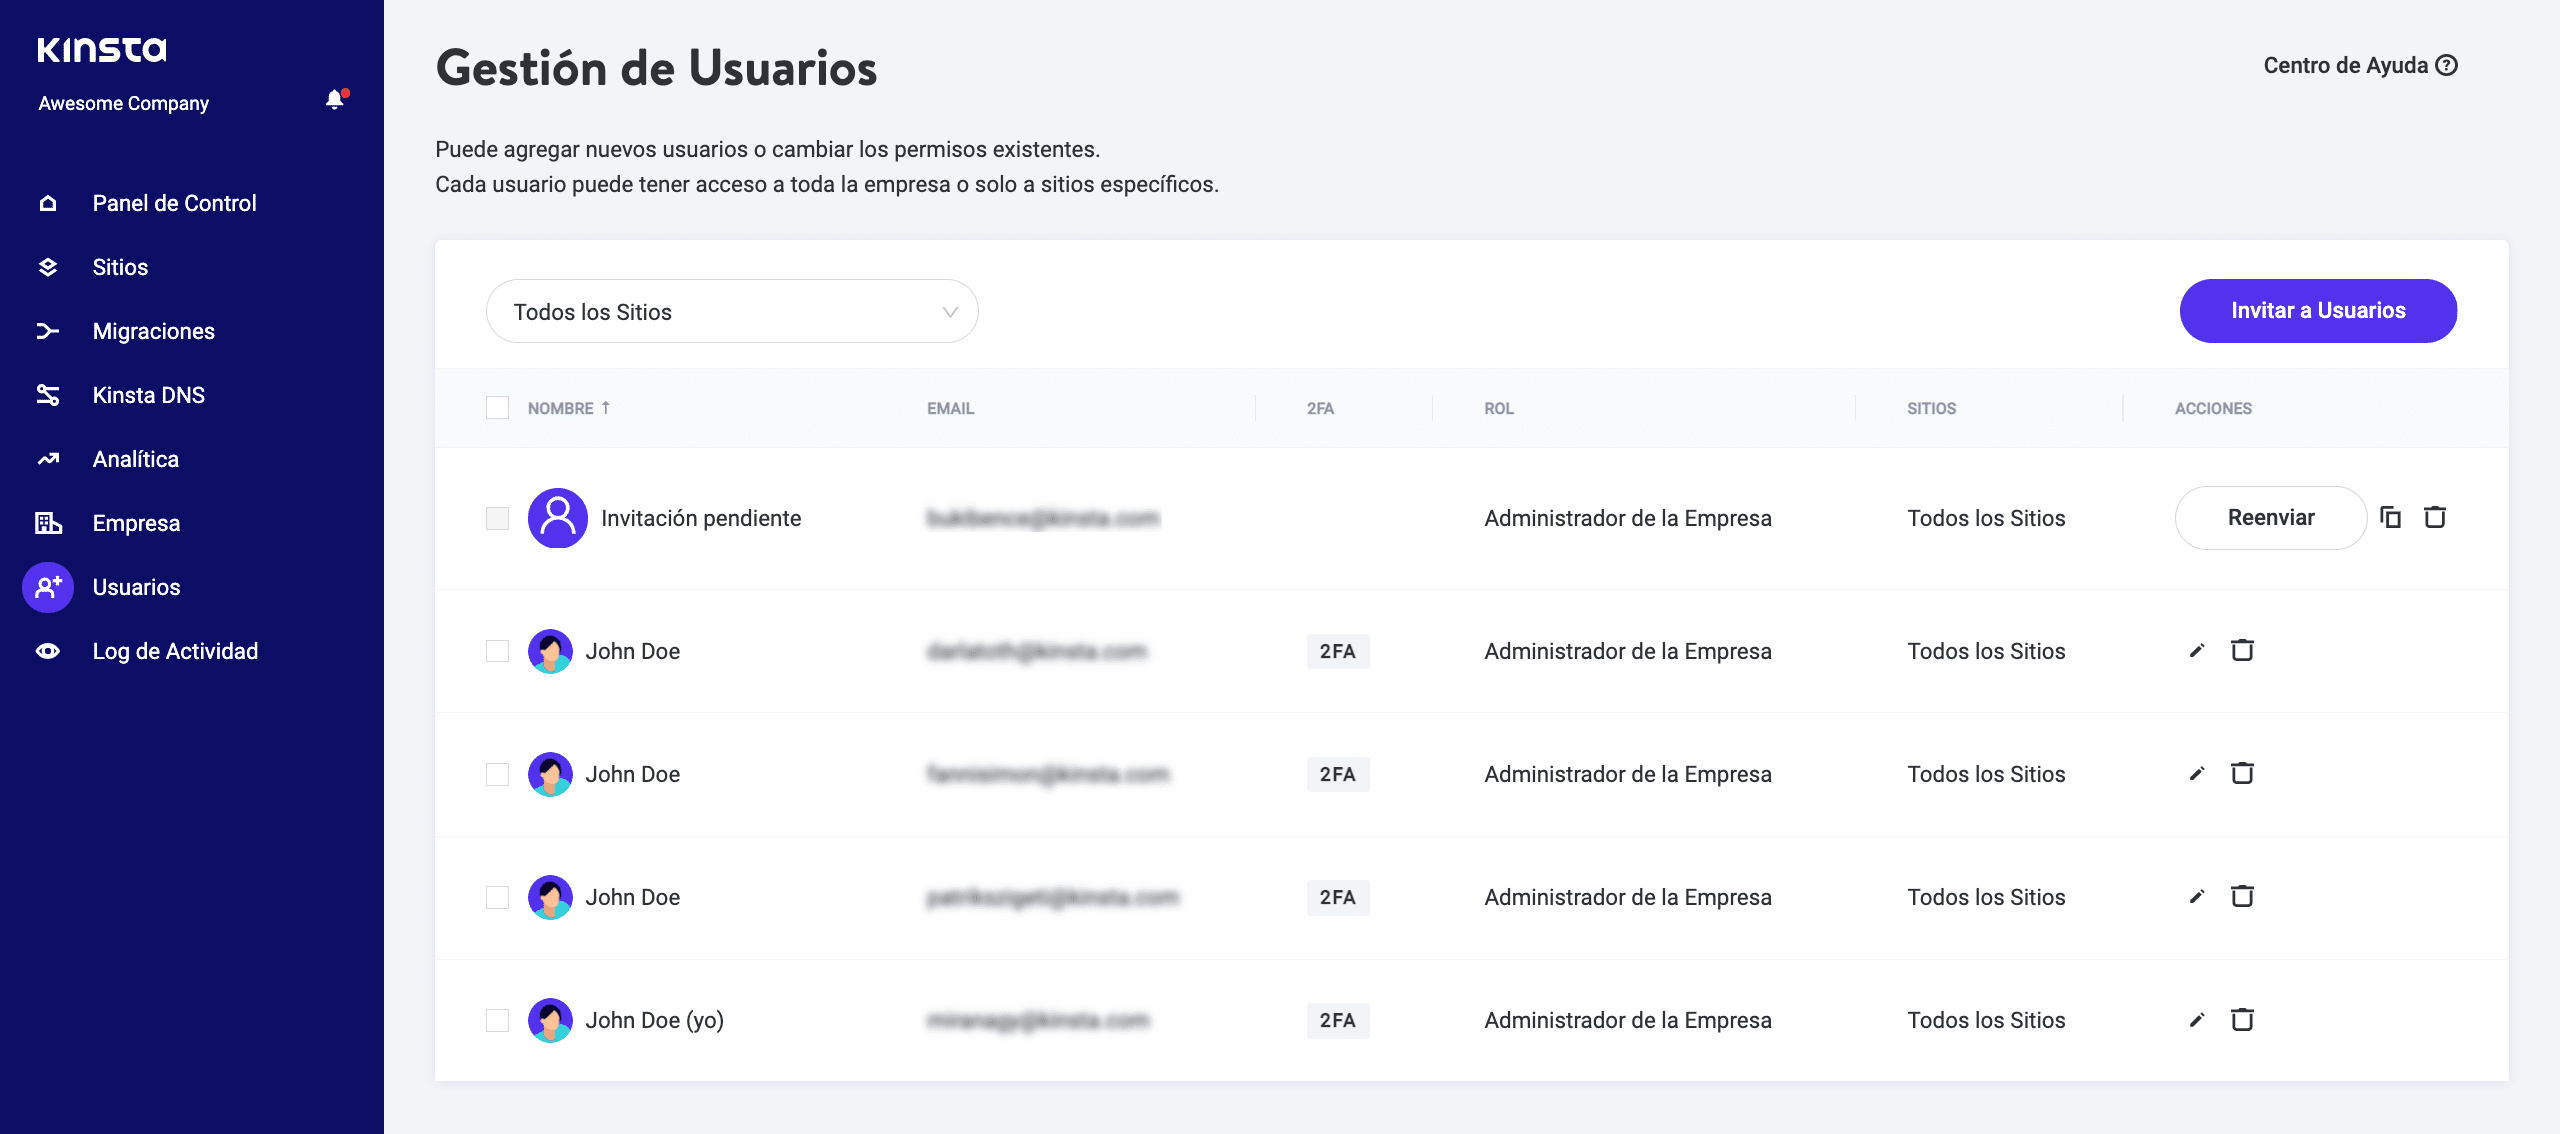Click the notification bell icon
This screenshot has width=2560, height=1134.
tap(335, 100)
